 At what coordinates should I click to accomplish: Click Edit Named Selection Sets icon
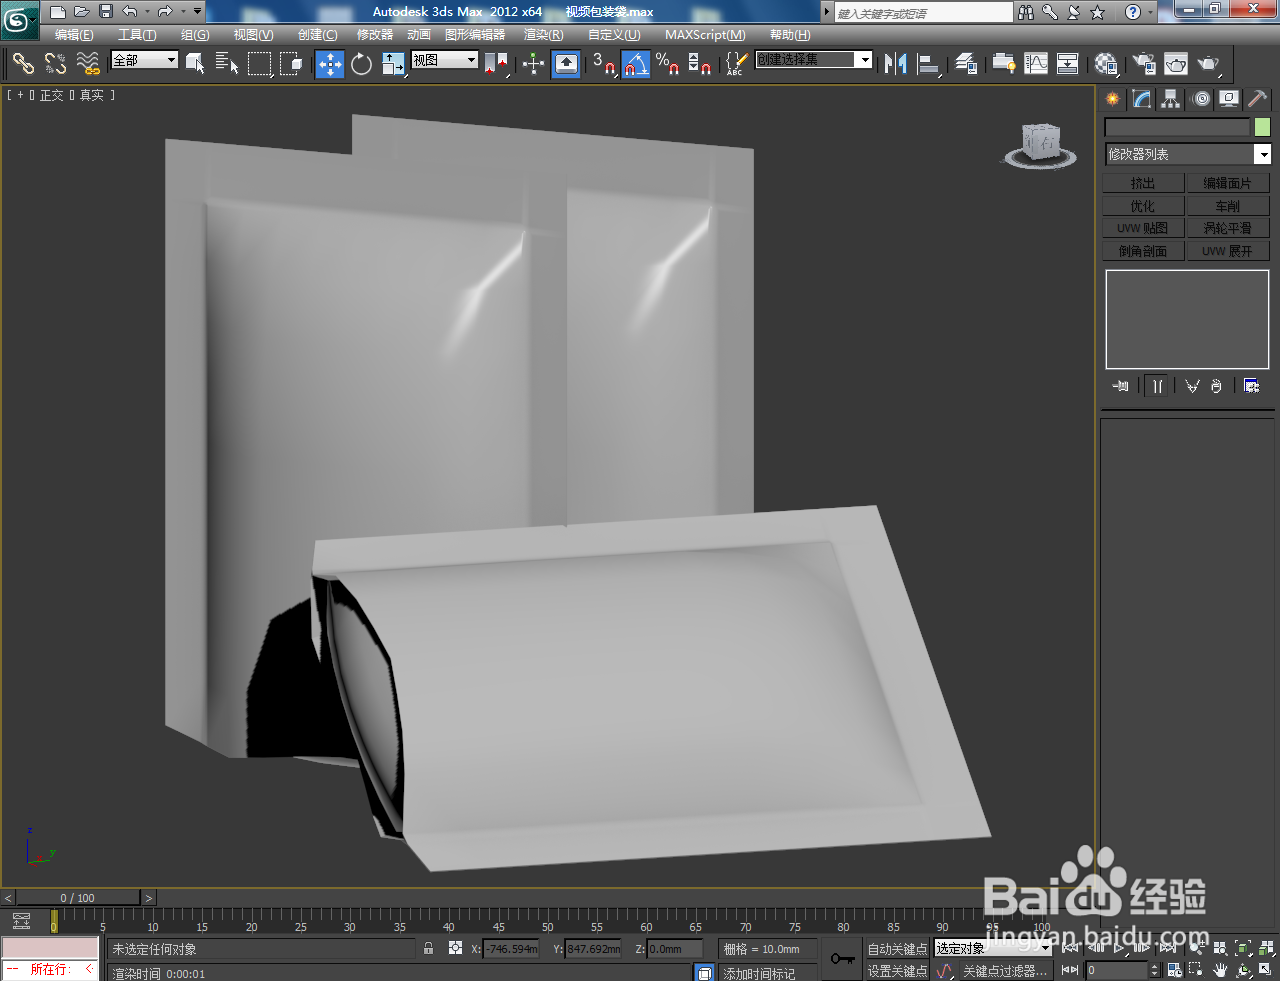pos(736,63)
